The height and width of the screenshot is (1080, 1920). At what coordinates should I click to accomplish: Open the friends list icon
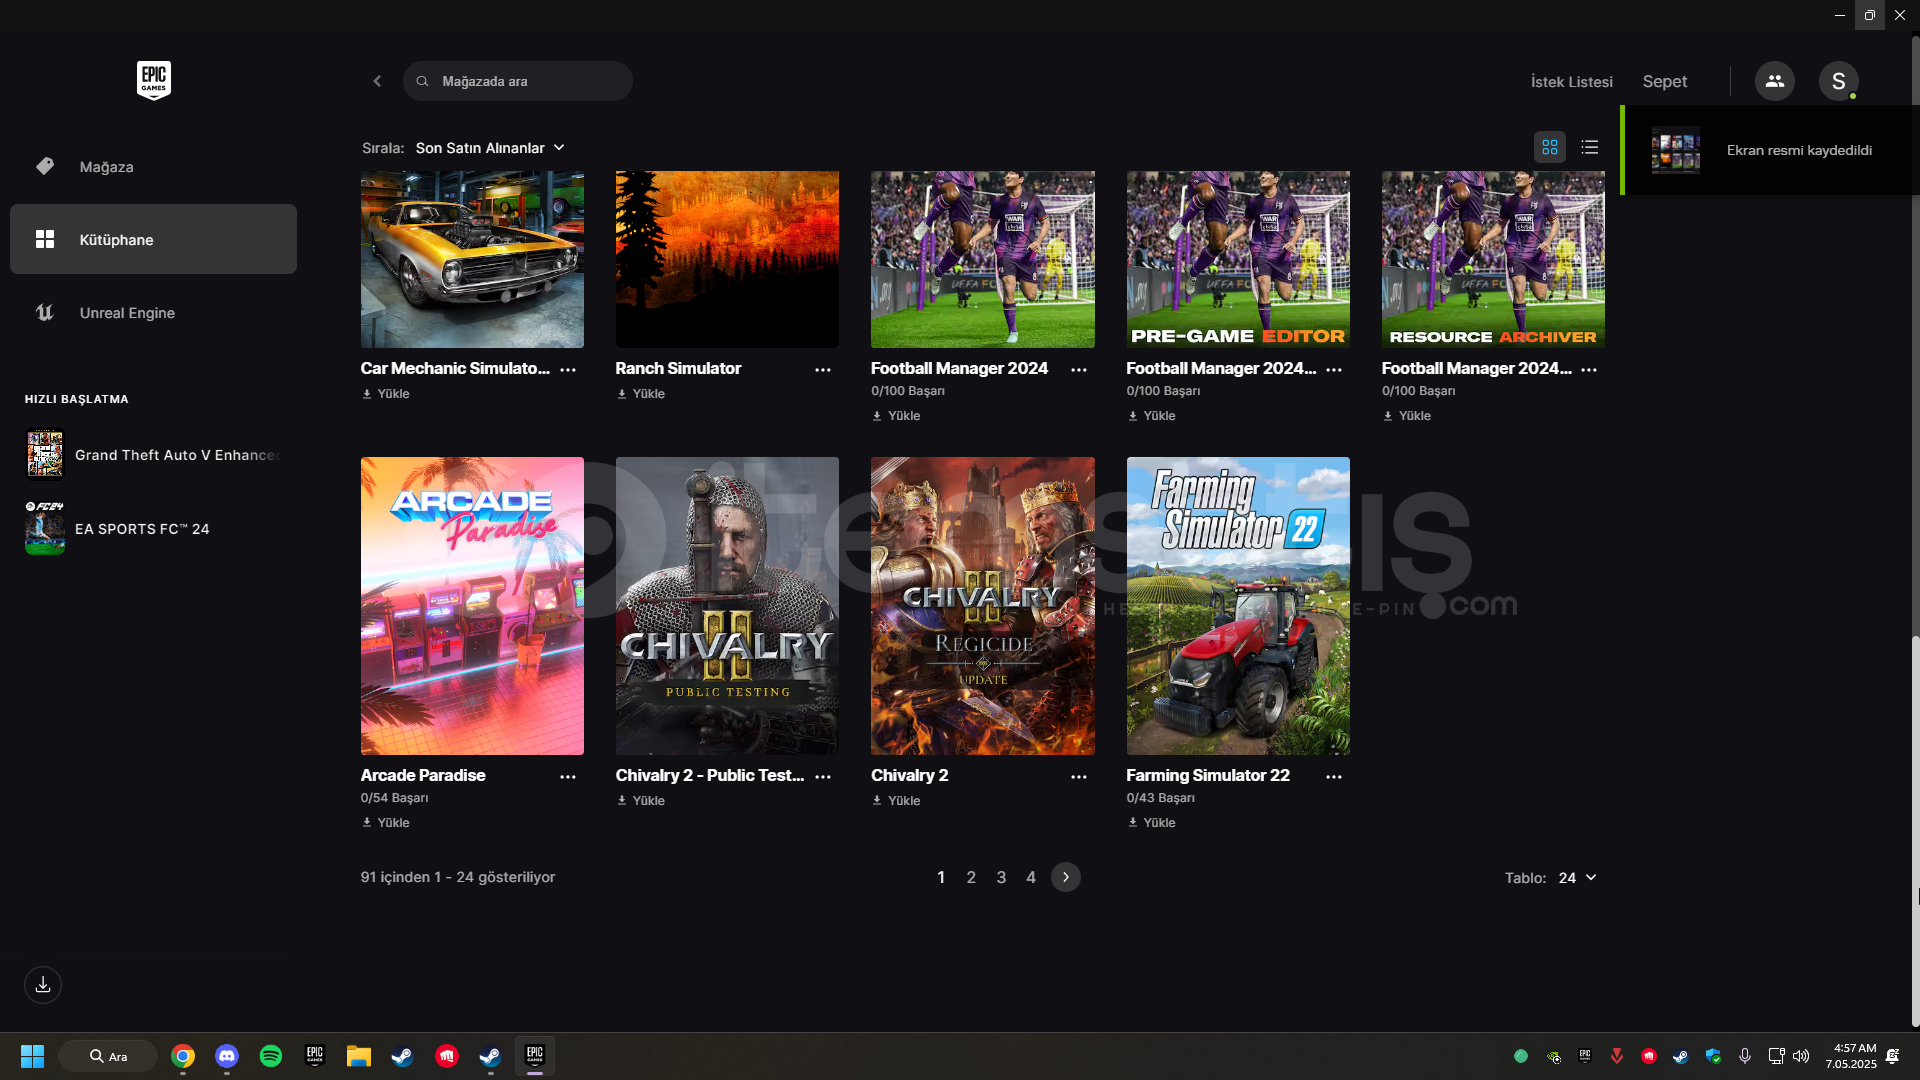(x=1774, y=81)
